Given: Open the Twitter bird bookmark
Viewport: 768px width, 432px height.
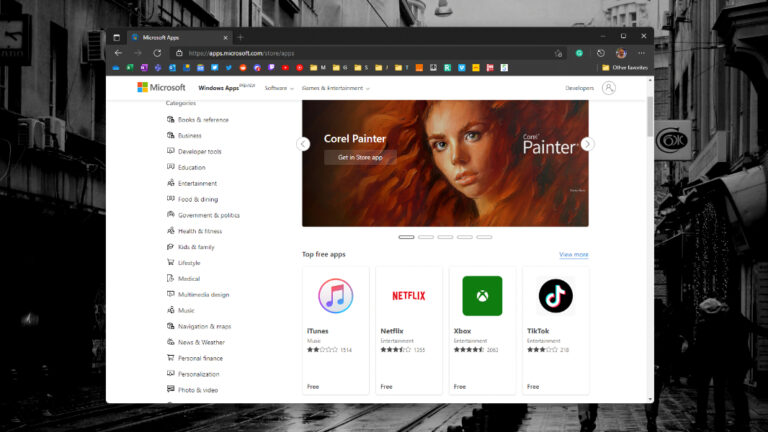Looking at the screenshot, I should tap(229, 68).
